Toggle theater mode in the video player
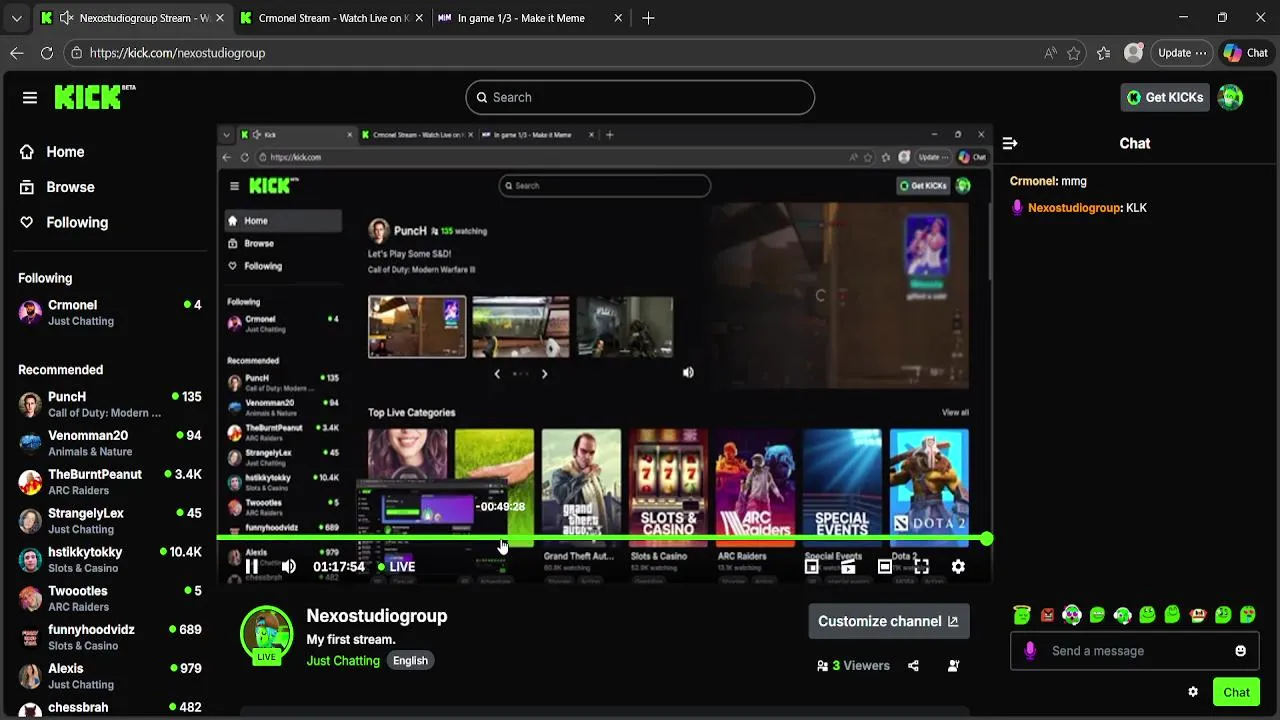The image size is (1280, 720). coord(885,567)
